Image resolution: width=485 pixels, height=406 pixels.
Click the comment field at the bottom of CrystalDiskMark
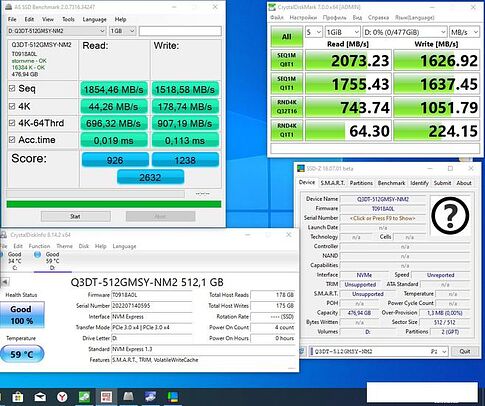click(375, 149)
